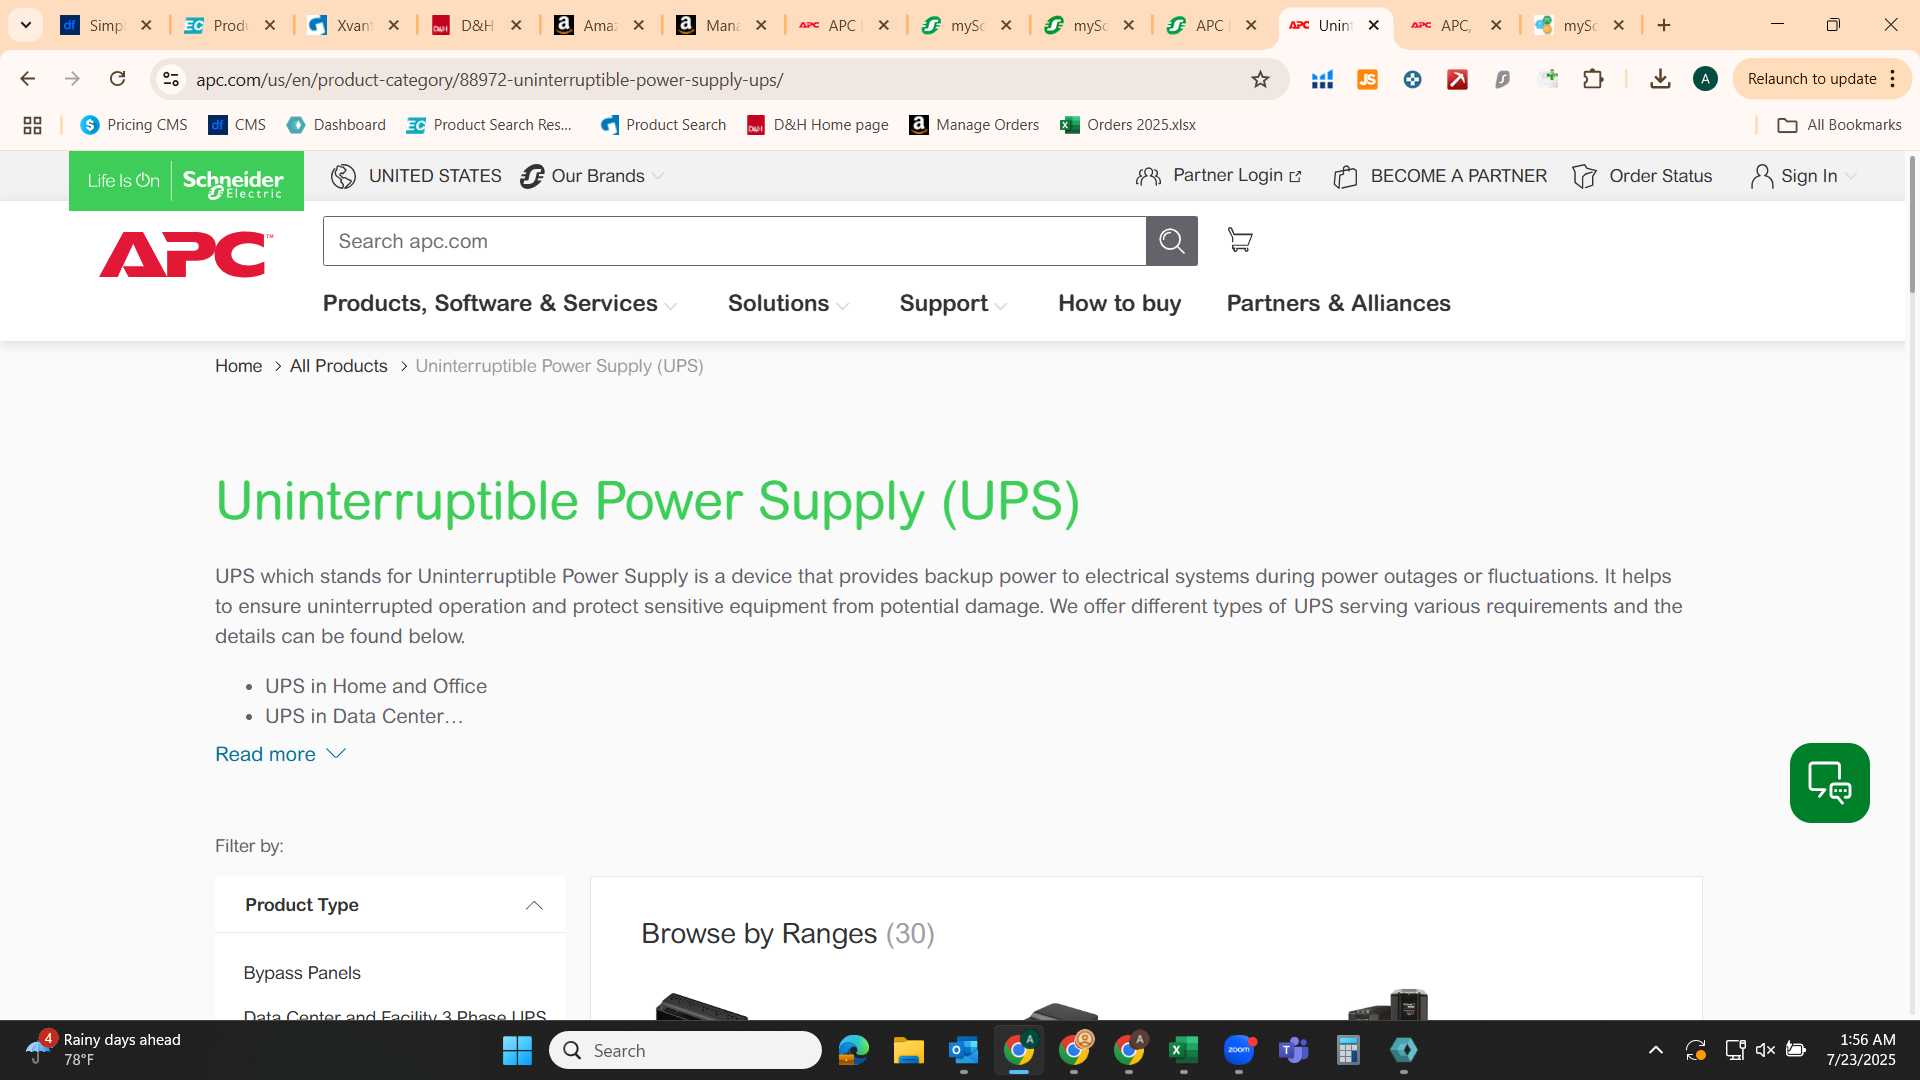The image size is (1920, 1080).
Task: Expand Sign In dropdown
Action: pos(1803,176)
